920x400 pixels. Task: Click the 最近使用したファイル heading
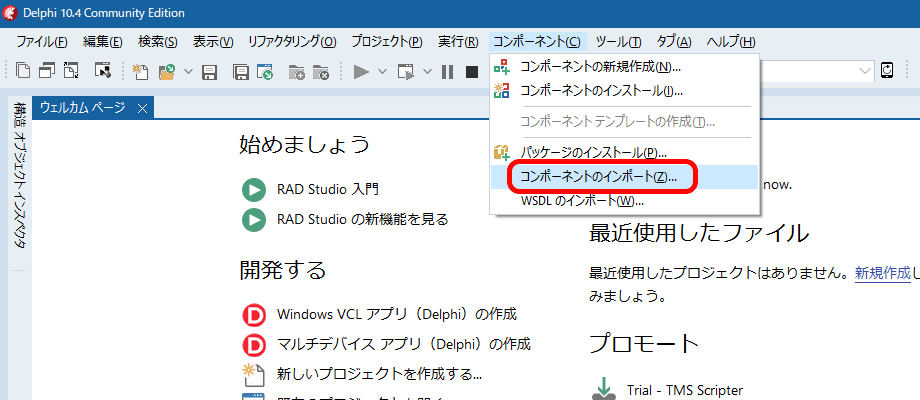pos(699,233)
